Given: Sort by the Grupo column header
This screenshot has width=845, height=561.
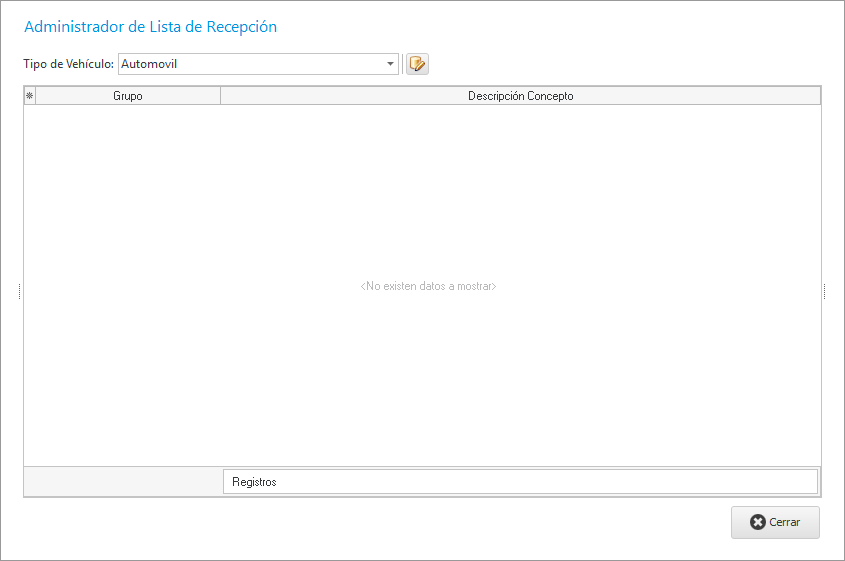Looking at the screenshot, I should [x=128, y=96].
